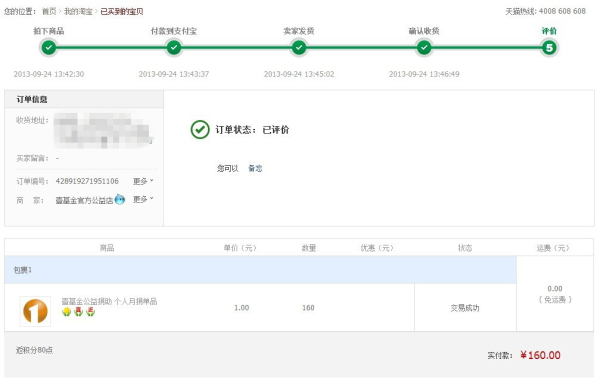Expand 更多 next to the seller name

[x=143, y=199]
